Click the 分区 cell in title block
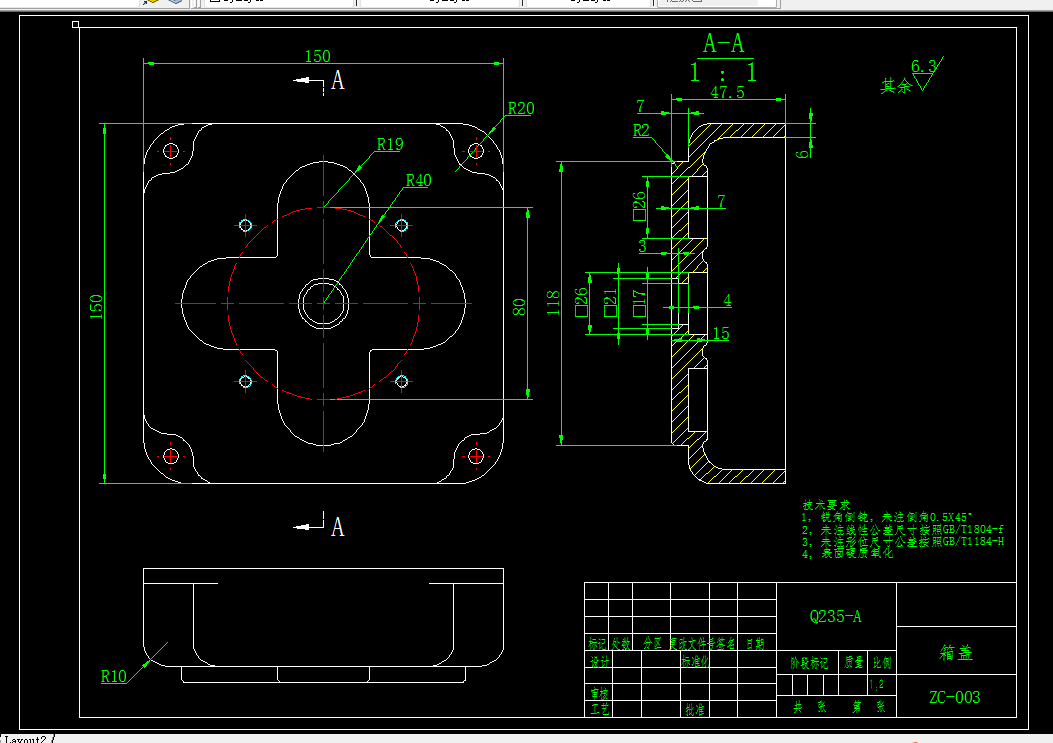The width and height of the screenshot is (1053, 743). (652, 644)
